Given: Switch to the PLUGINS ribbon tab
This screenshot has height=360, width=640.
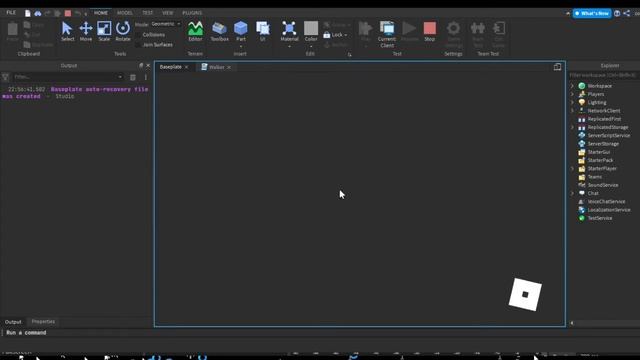Looking at the screenshot, I should tap(192, 13).
